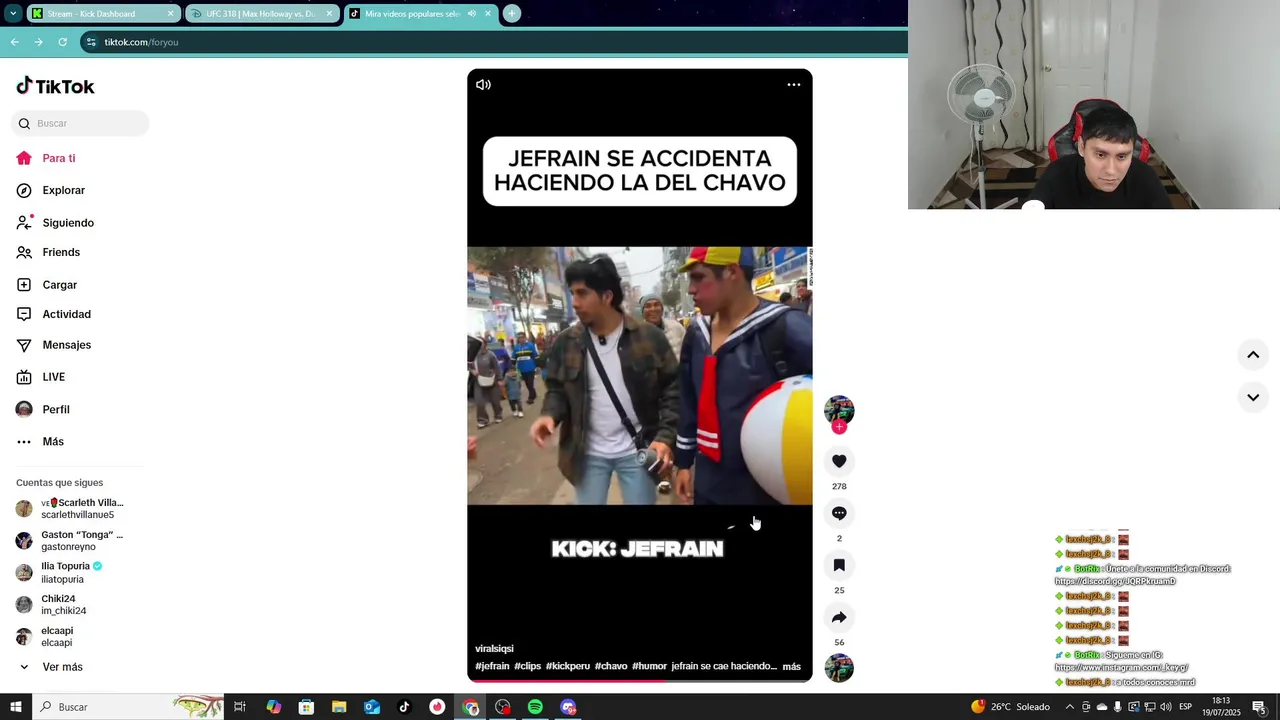Open Microsoft Store from taskbar
The height and width of the screenshot is (720, 1280).
point(306,707)
